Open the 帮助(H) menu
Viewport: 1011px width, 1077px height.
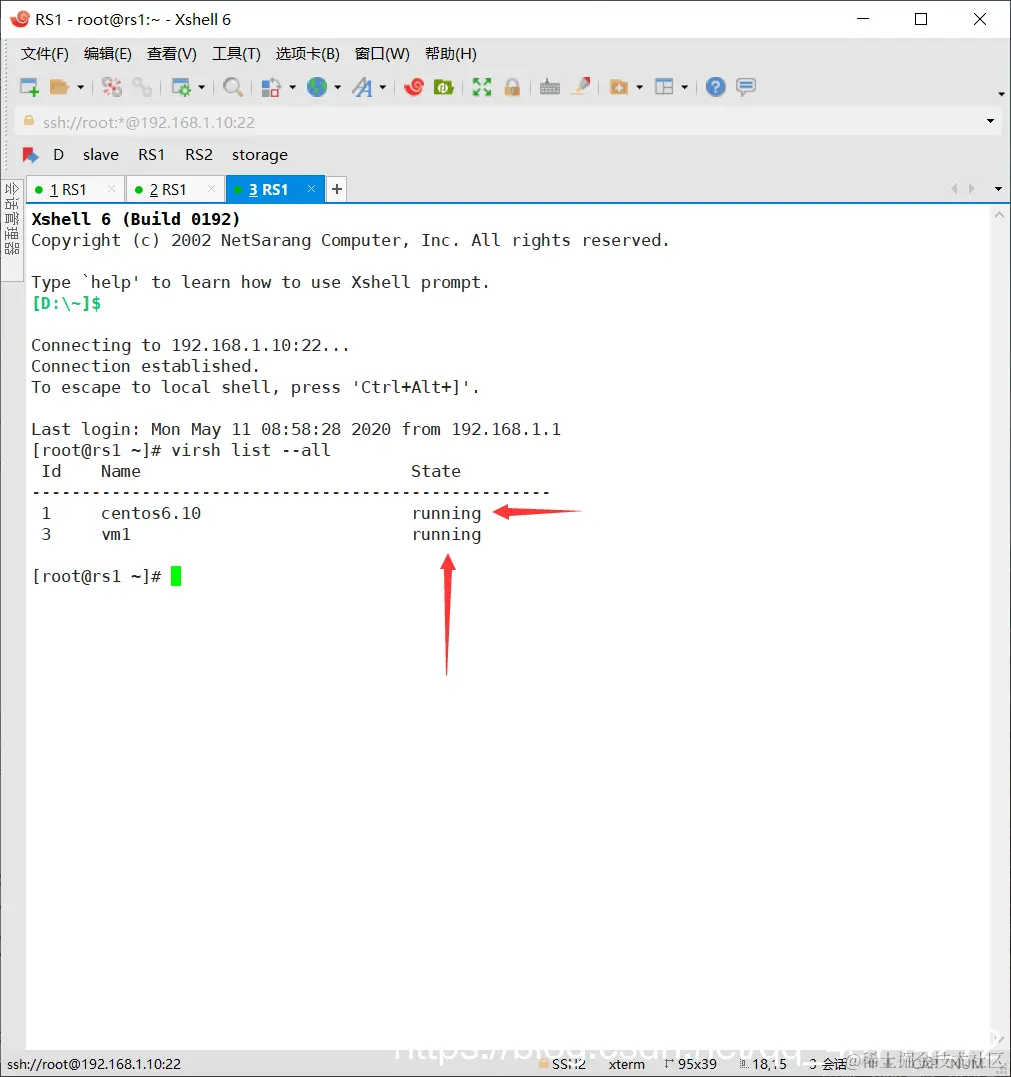[451, 54]
